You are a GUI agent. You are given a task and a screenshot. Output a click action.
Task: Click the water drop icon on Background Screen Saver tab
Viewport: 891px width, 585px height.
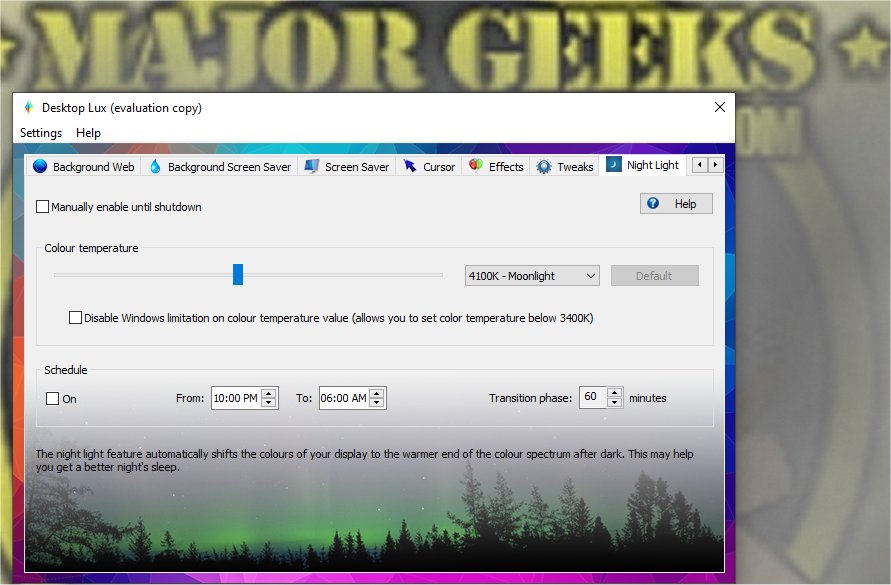click(155, 167)
